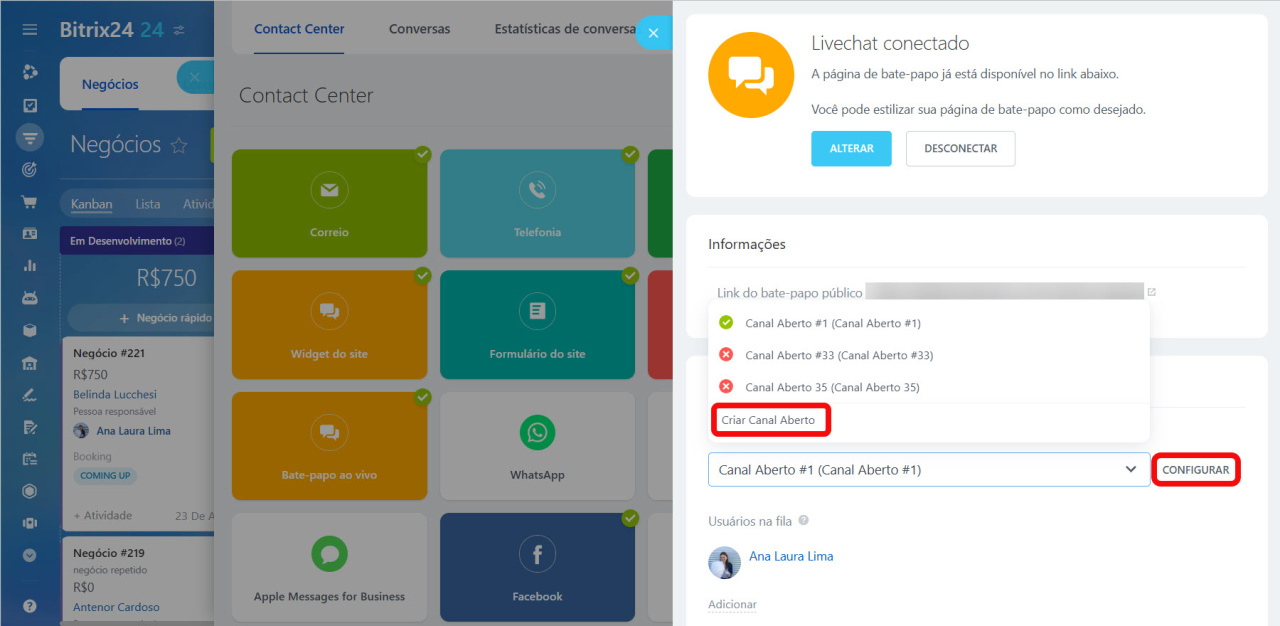Add activity with + Atividade
The width and height of the screenshot is (1280, 626).
pyautogui.click(x=102, y=516)
